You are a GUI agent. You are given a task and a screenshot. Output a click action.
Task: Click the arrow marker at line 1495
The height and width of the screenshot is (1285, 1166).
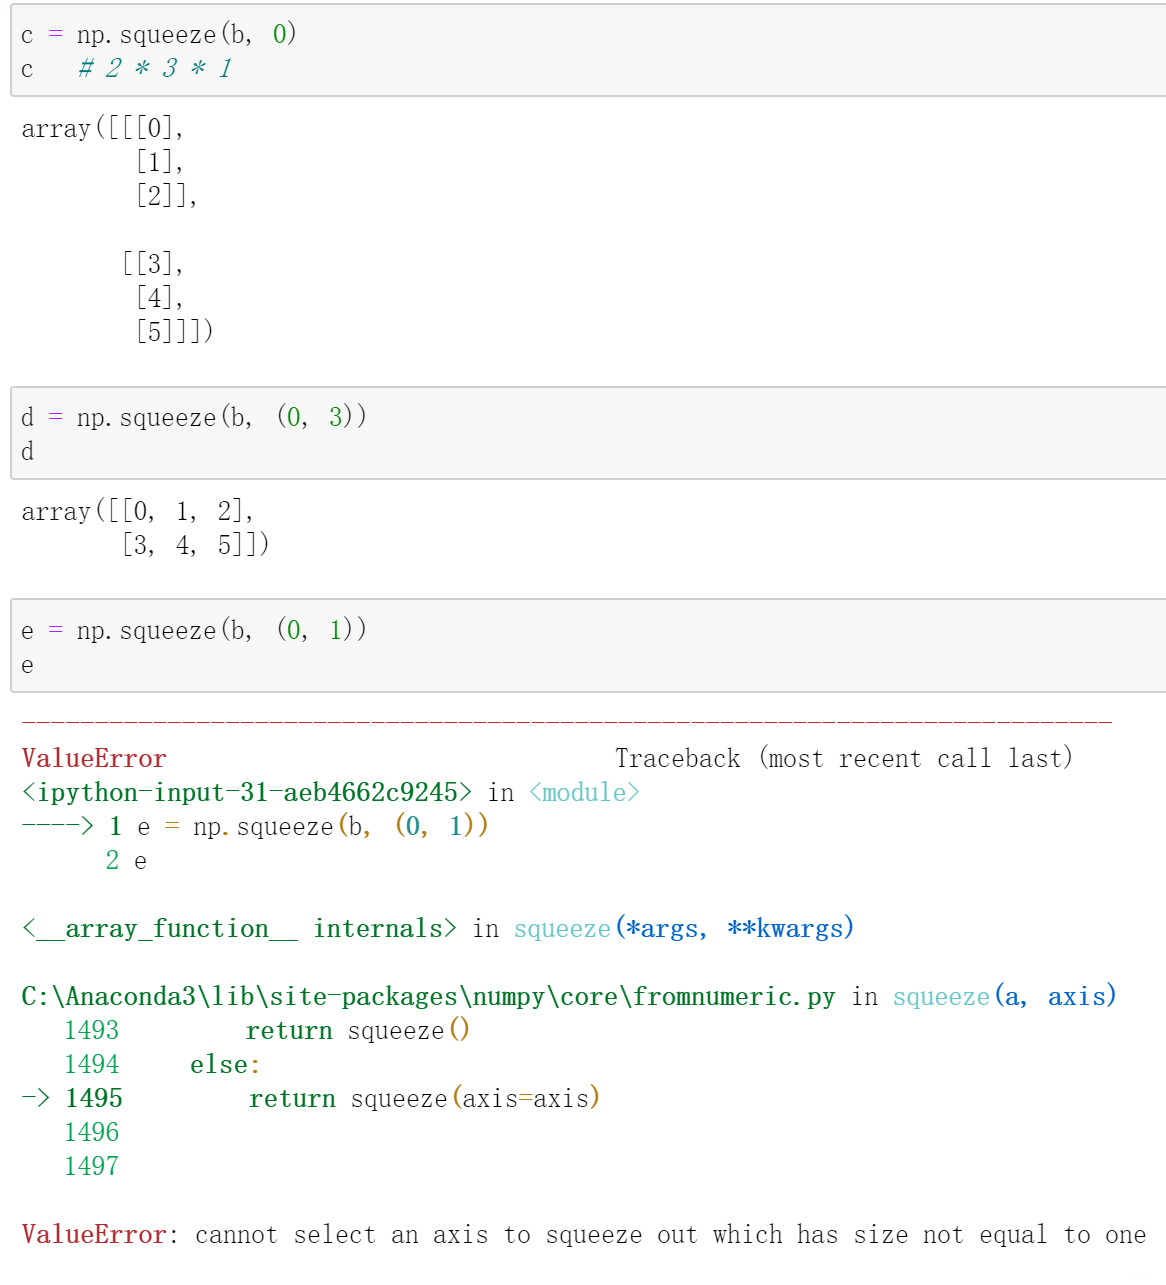point(40,1097)
